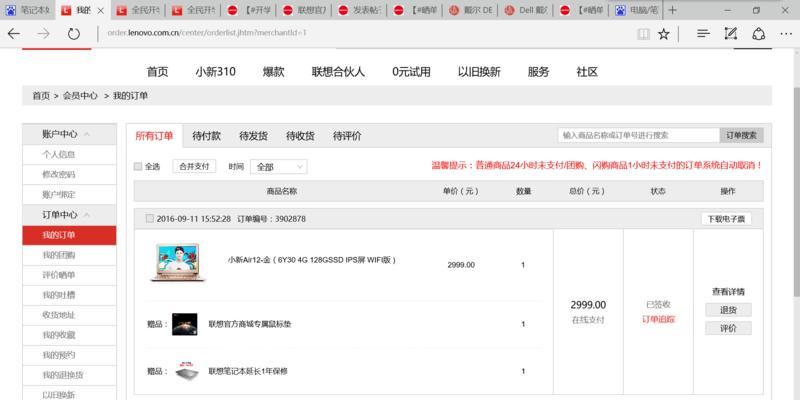
Task: Click 查看详情 for the order
Action: coord(728,292)
